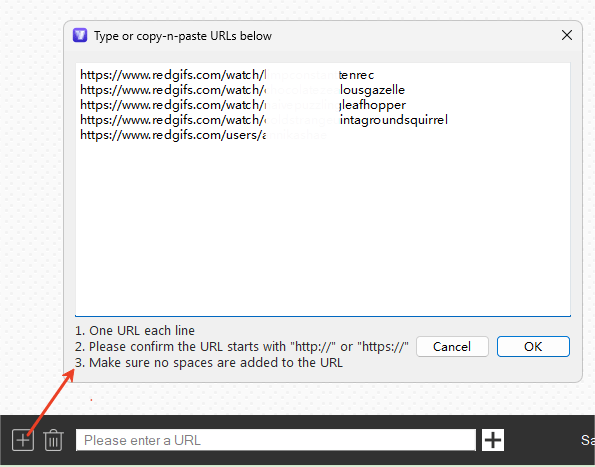Click the 'One URL each line' hint

135,330
